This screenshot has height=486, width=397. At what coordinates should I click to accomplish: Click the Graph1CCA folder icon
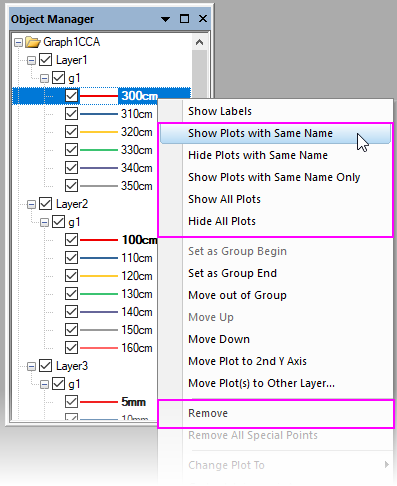pos(33,42)
